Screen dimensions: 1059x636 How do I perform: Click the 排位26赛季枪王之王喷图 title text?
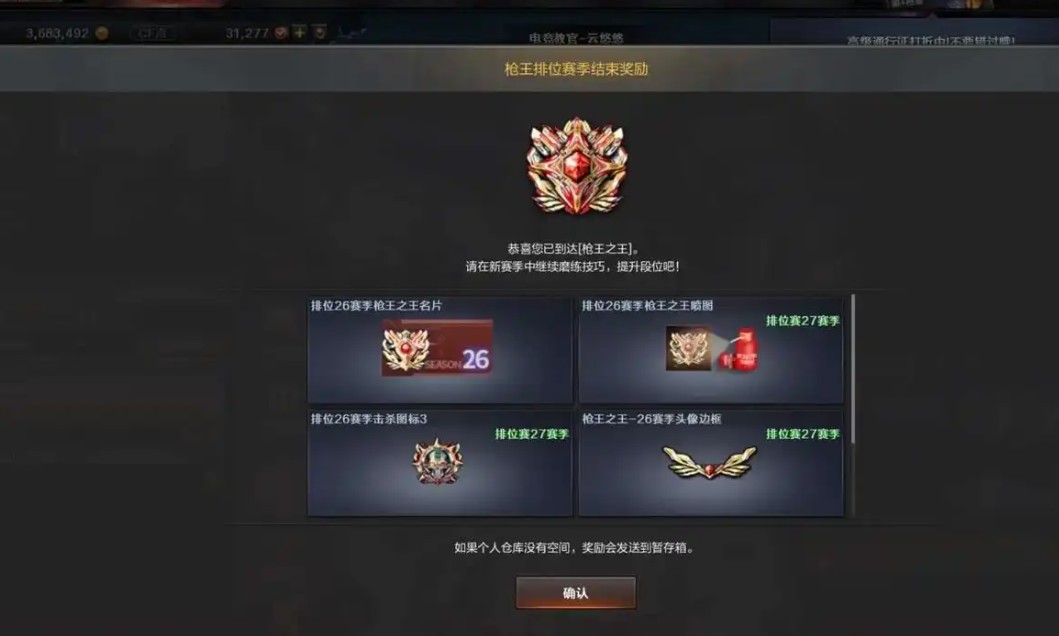[x=647, y=305]
